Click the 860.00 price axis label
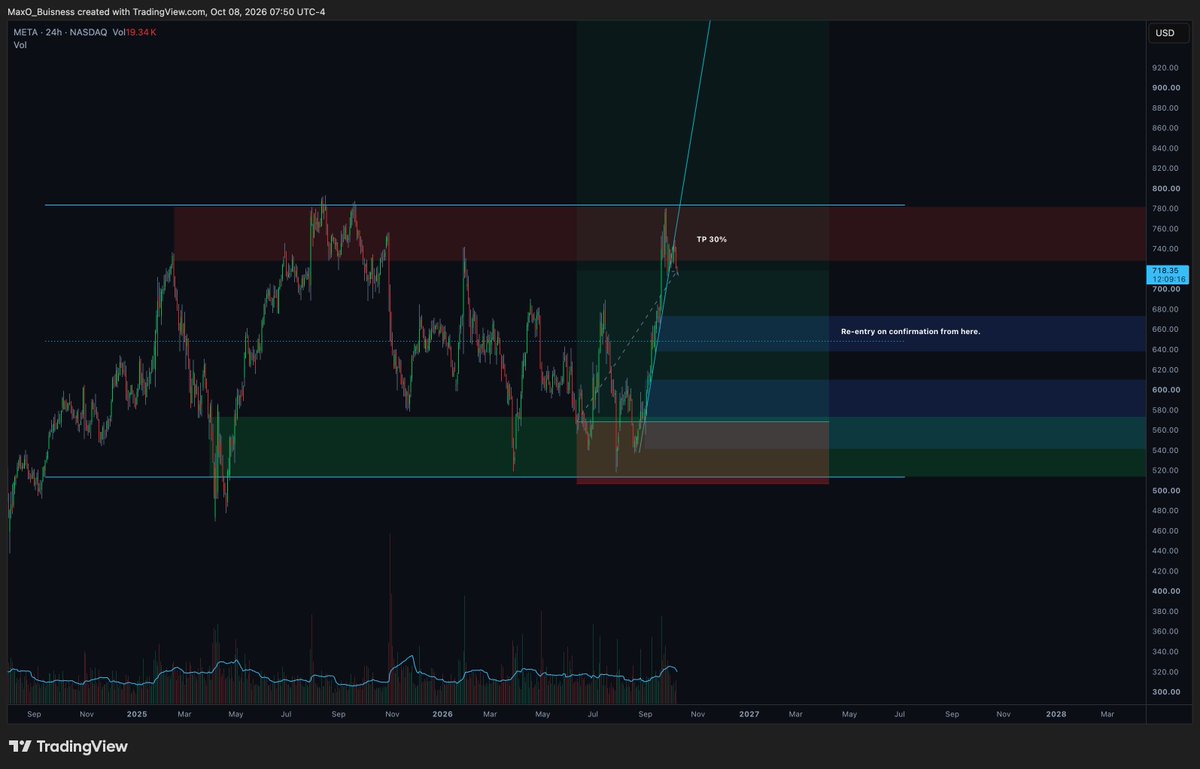The height and width of the screenshot is (769, 1200). coord(1165,128)
